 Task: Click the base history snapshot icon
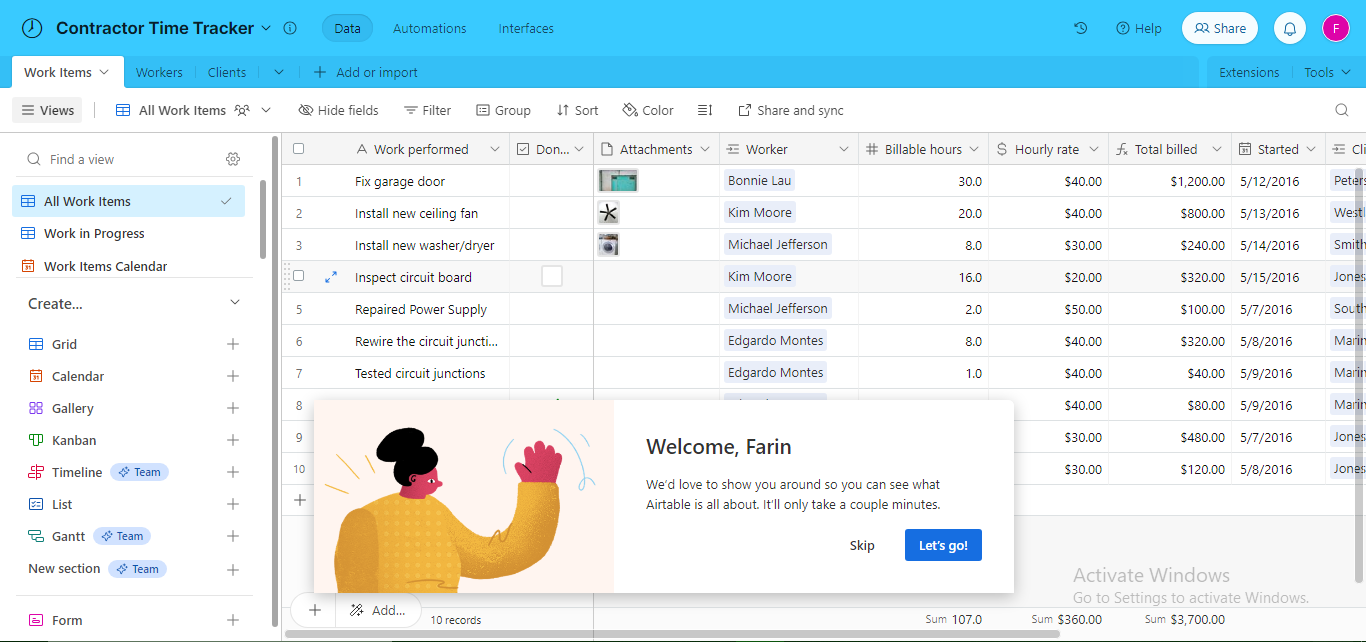tap(1080, 28)
